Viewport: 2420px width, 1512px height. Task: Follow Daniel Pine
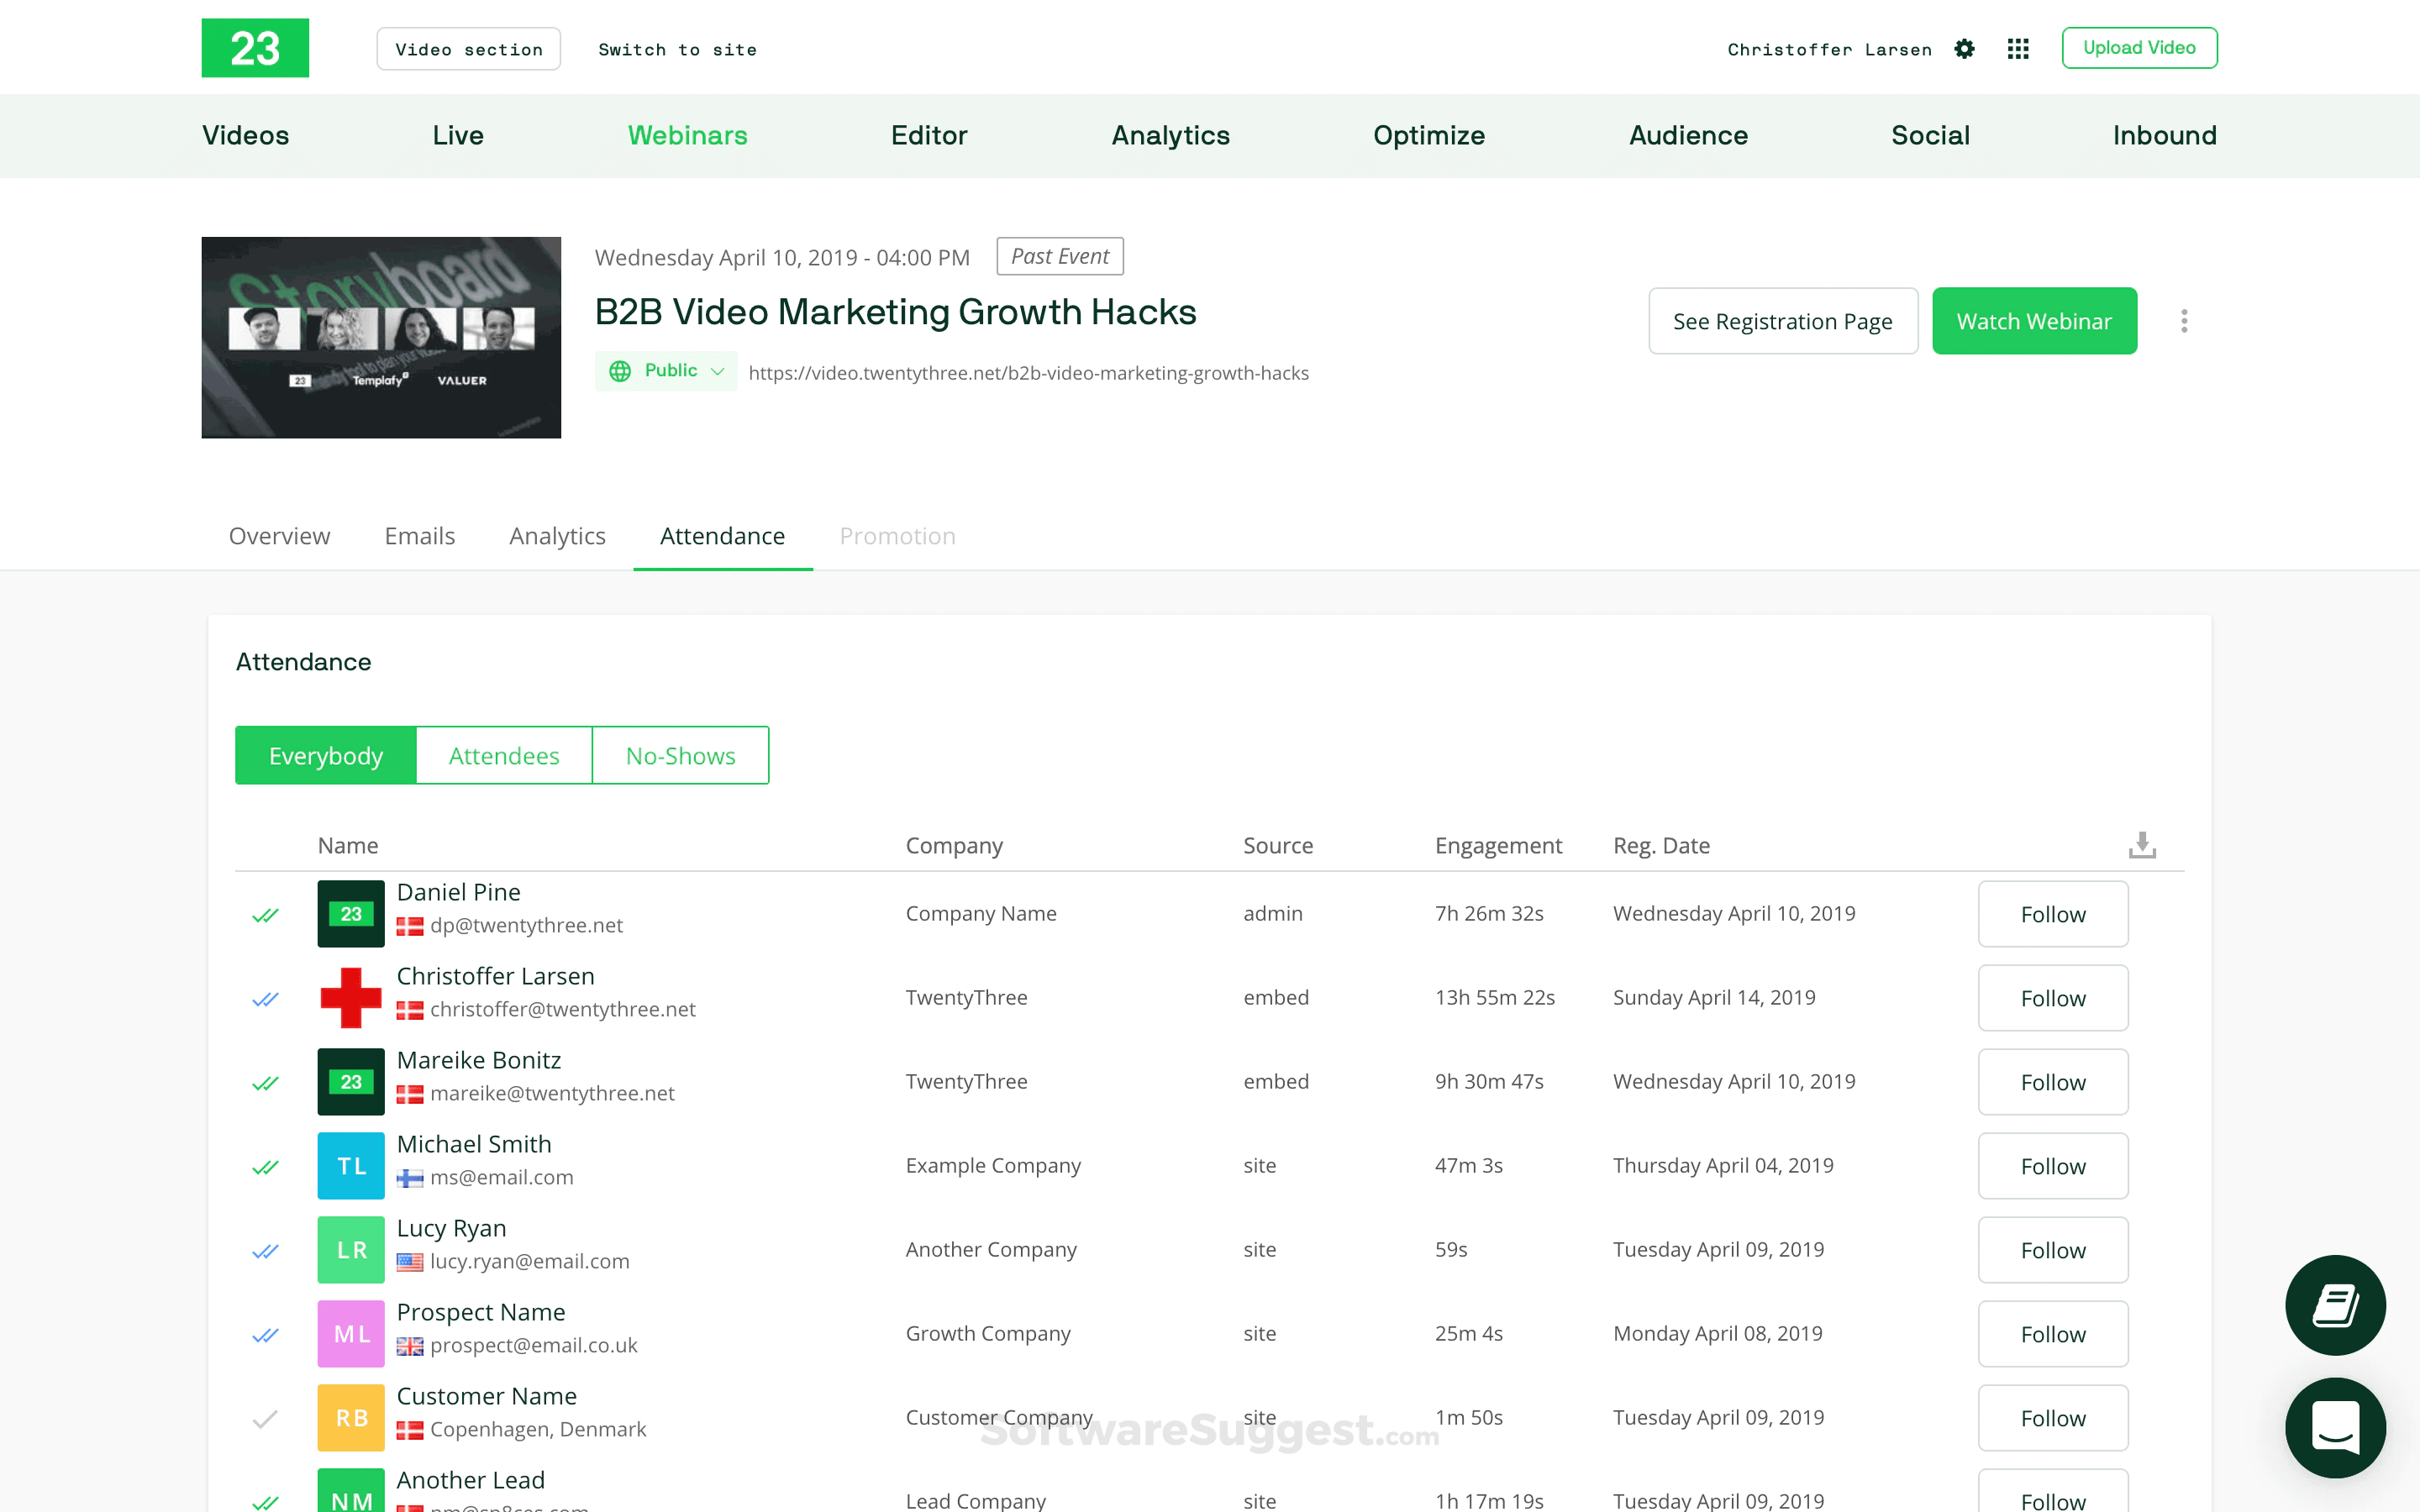(2052, 914)
